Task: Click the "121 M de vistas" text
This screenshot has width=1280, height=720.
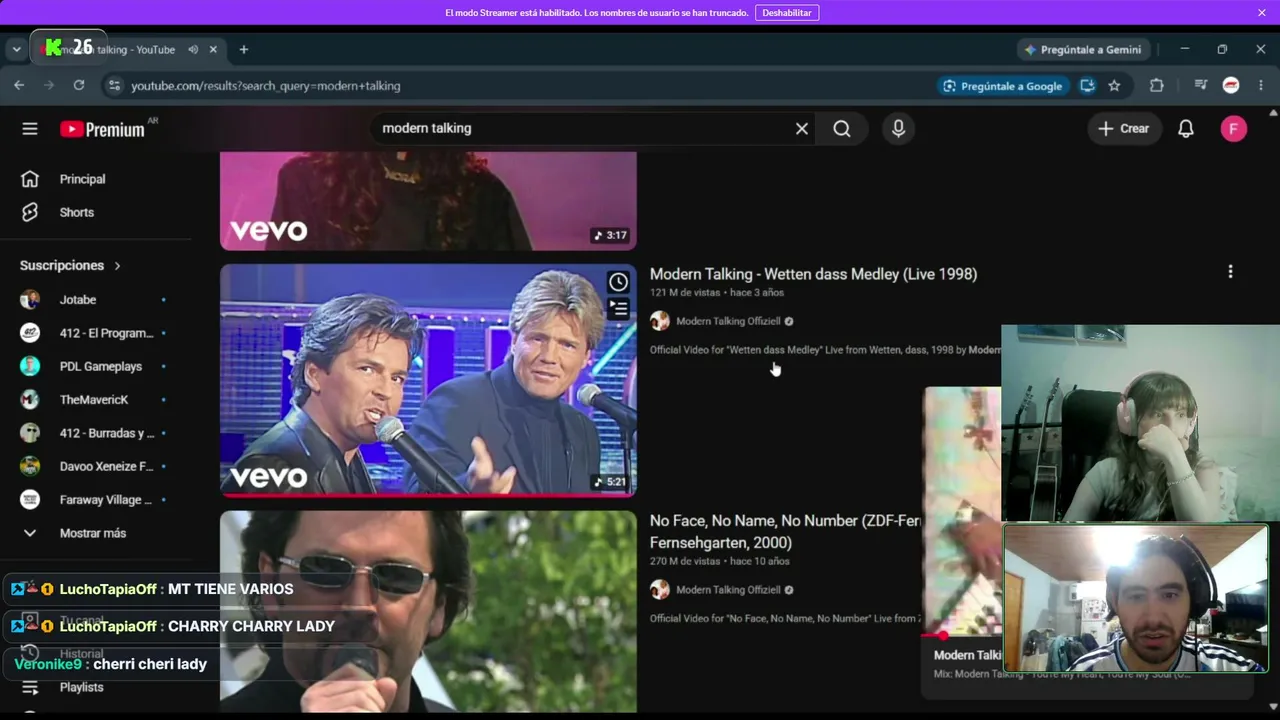Action: point(685,293)
